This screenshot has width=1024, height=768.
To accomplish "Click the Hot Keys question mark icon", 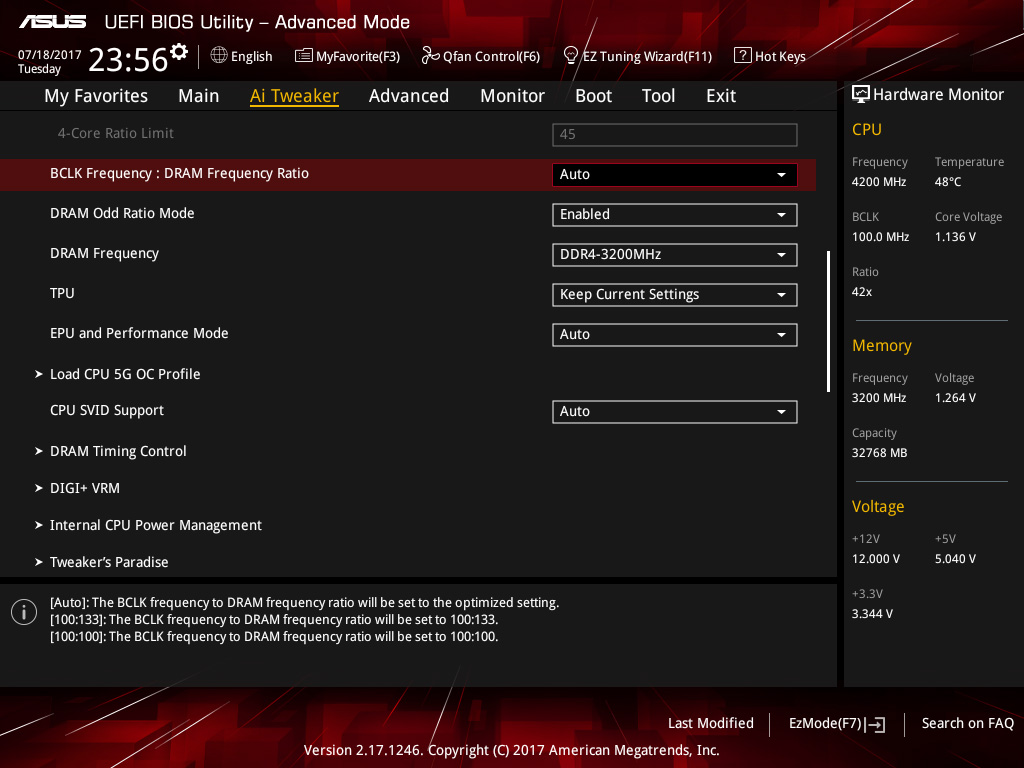I will (x=742, y=56).
